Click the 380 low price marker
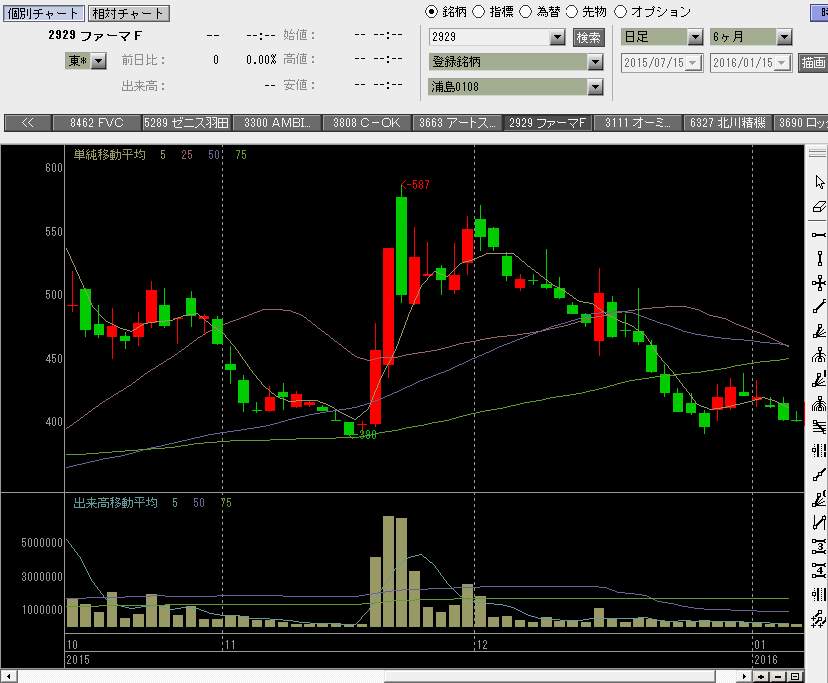The image size is (828, 683). 364,435
